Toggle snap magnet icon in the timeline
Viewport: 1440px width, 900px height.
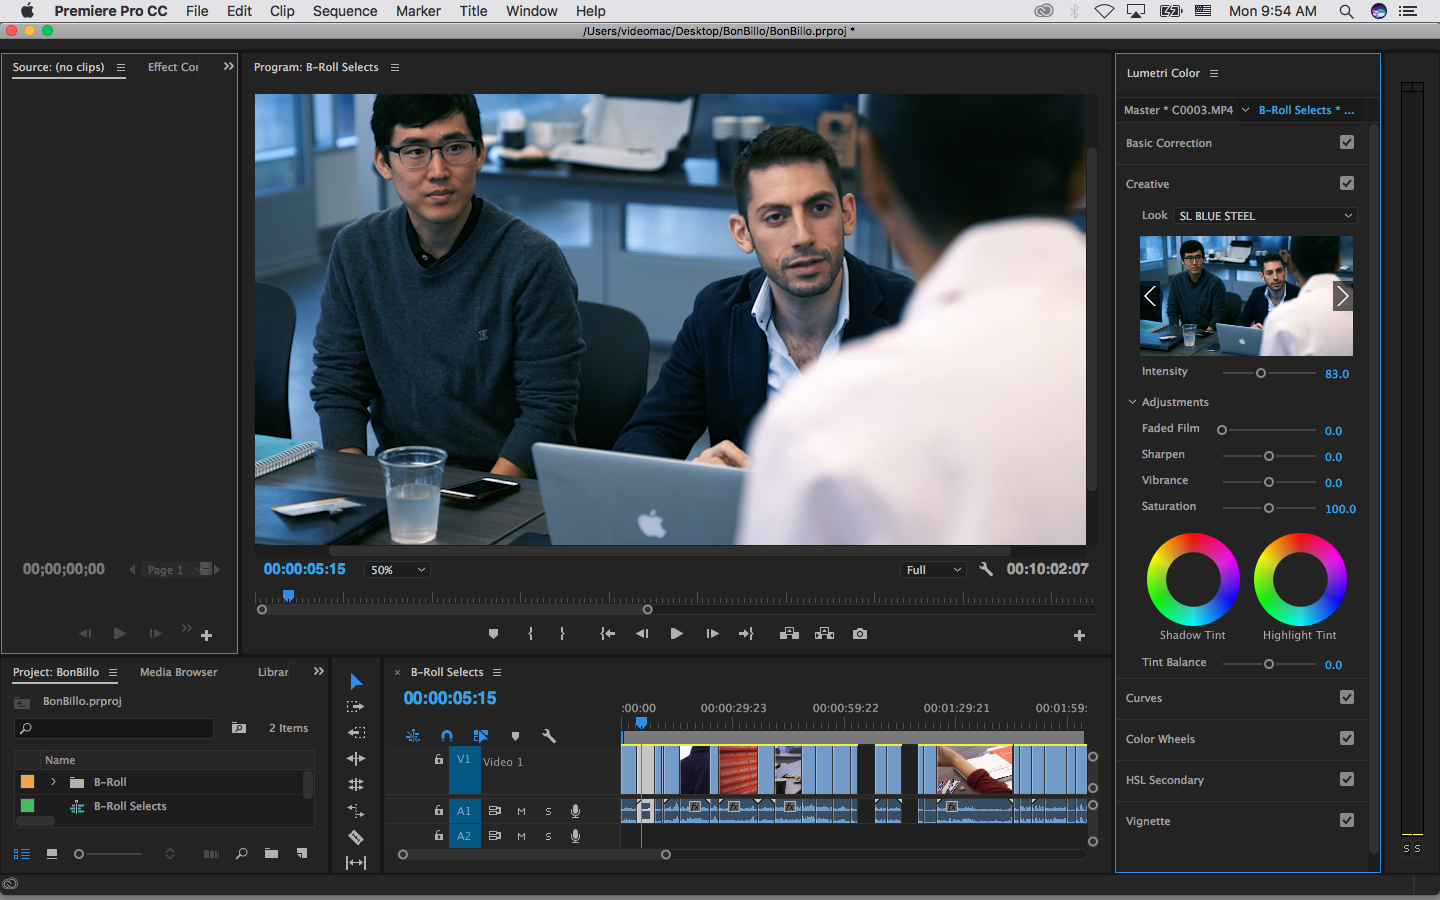click(x=447, y=736)
